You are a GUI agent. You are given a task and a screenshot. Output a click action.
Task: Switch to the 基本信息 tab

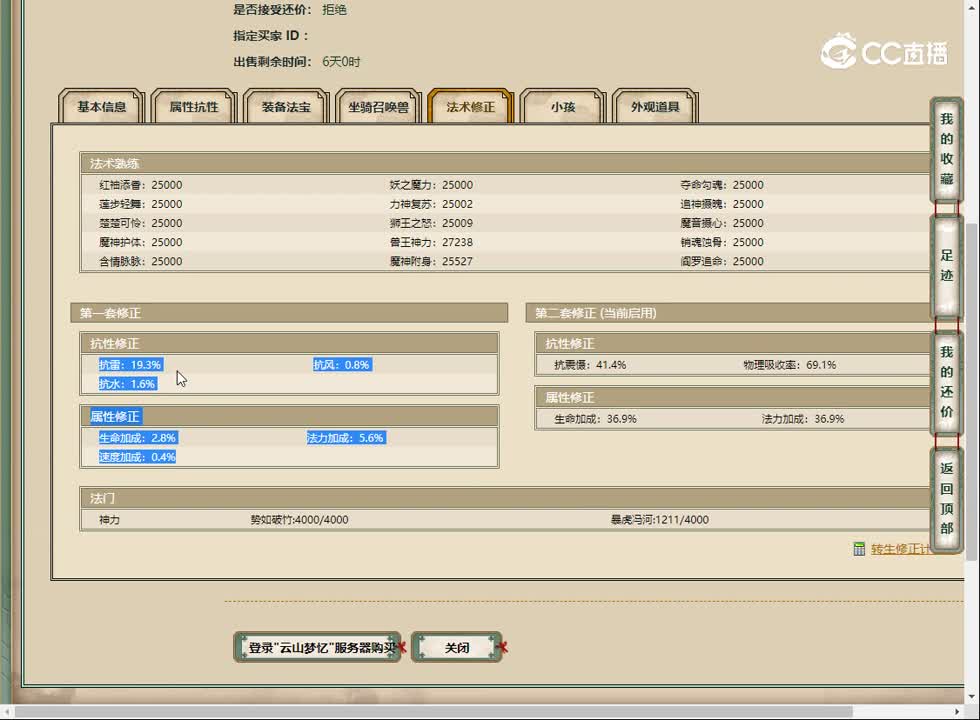pos(100,108)
